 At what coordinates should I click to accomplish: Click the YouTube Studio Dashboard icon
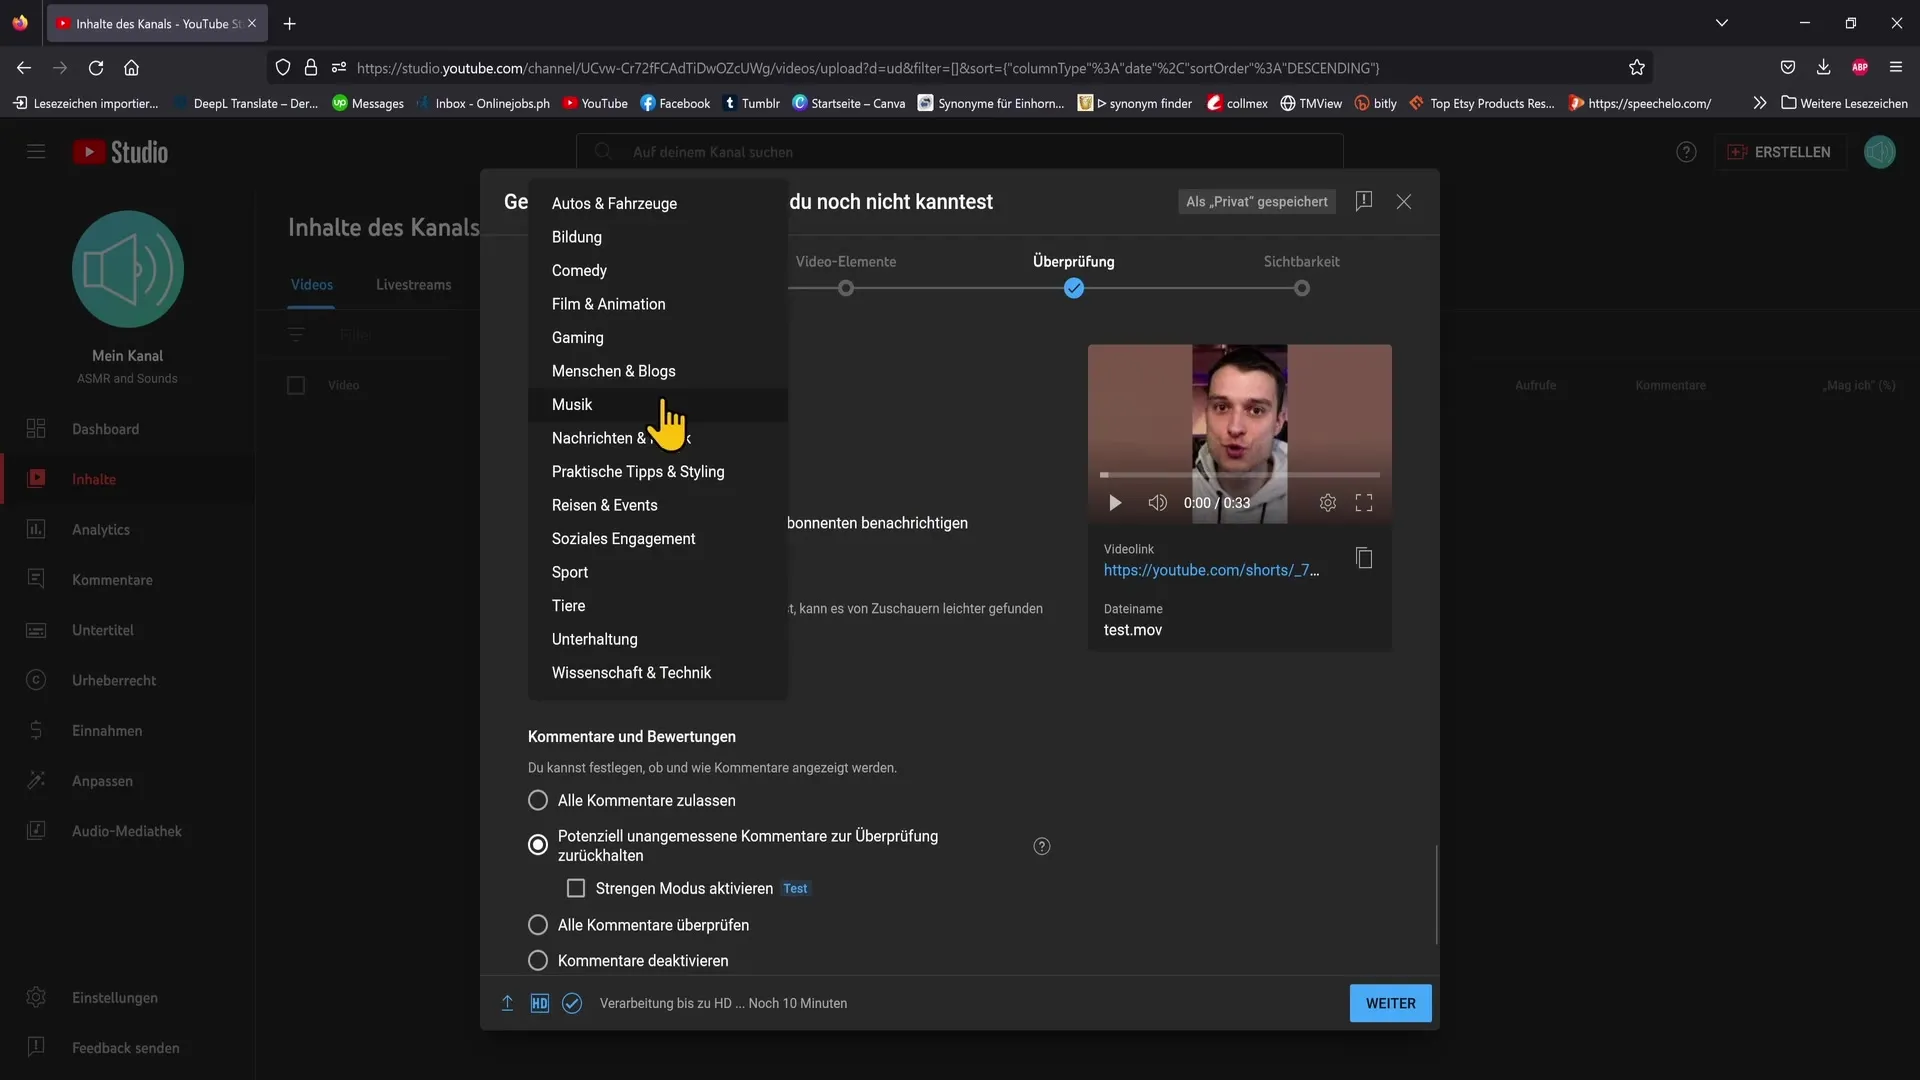coord(36,429)
